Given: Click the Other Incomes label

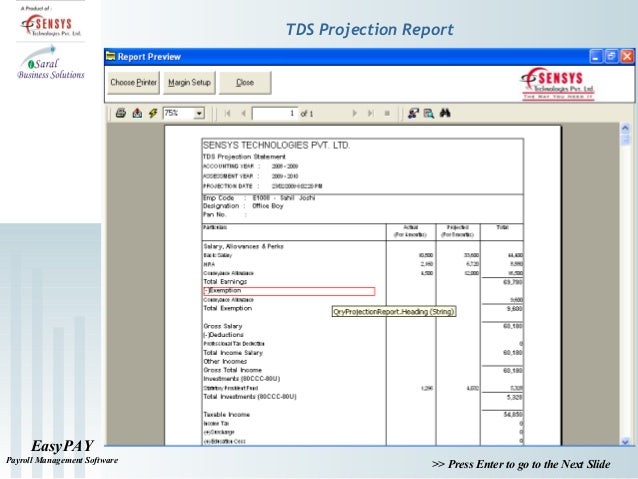Looking at the screenshot, I should [225, 361].
